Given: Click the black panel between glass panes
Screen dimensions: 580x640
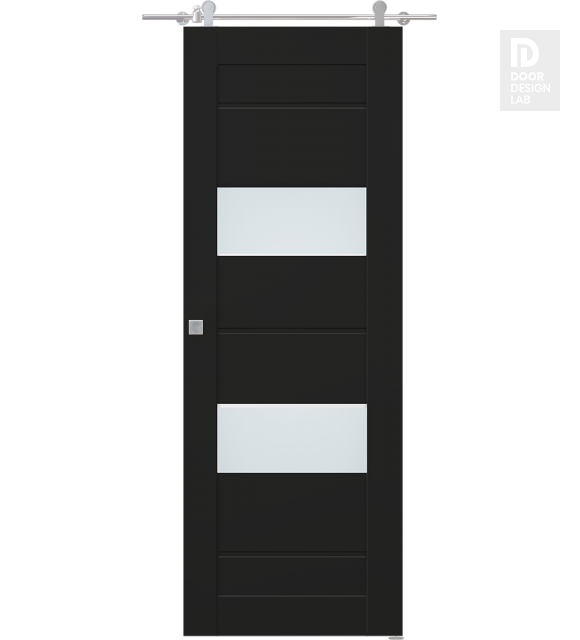Looking at the screenshot, I should 291,293.
